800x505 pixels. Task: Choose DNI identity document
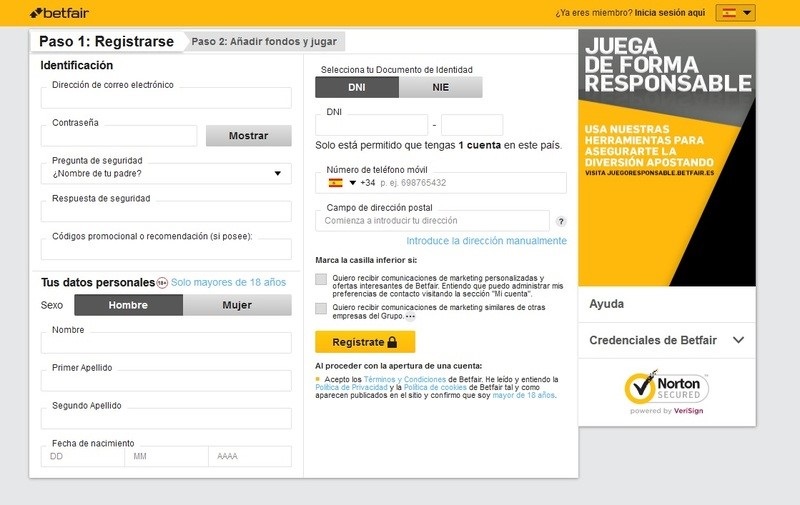(x=357, y=87)
